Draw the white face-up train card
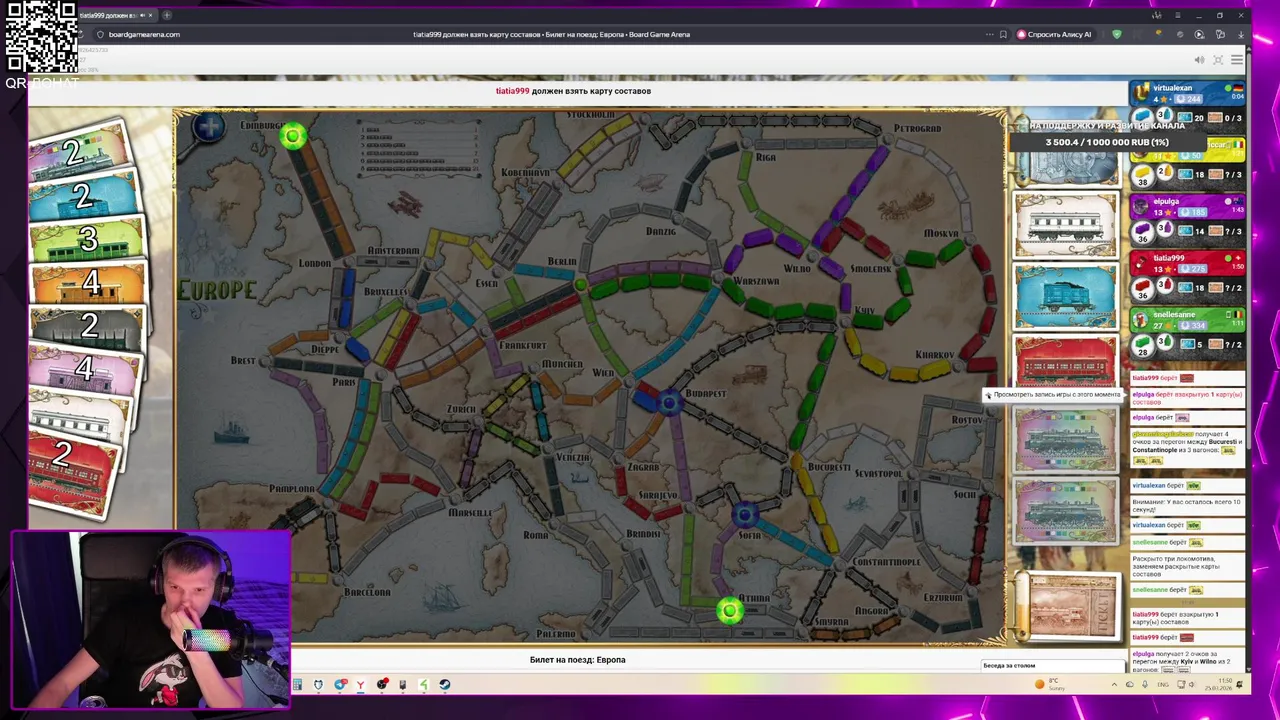This screenshot has height=720, width=1280. pyautogui.click(x=1066, y=225)
